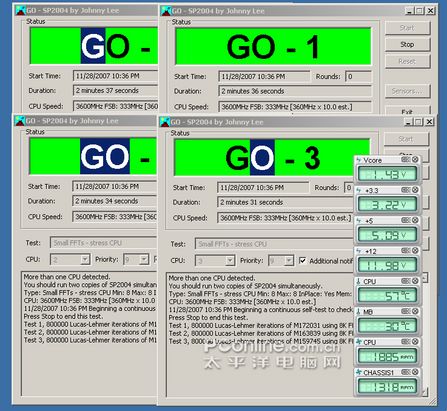Click CPU fan 1885 rpm display

pos(387,356)
